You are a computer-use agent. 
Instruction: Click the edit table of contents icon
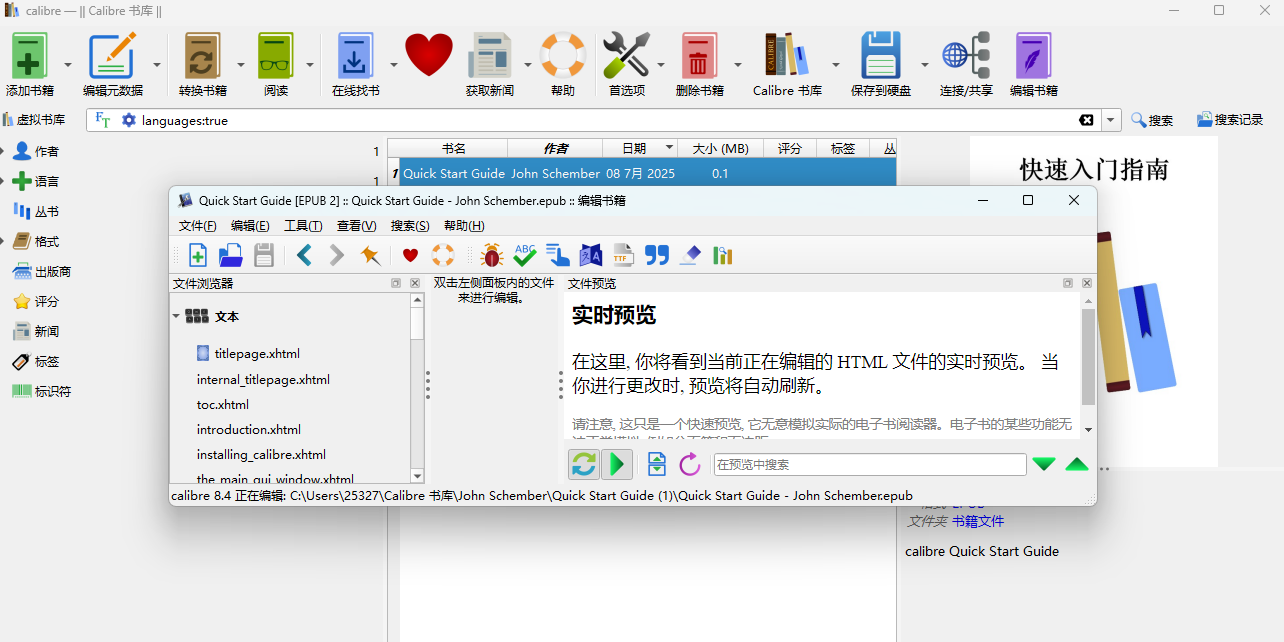[x=557, y=255]
